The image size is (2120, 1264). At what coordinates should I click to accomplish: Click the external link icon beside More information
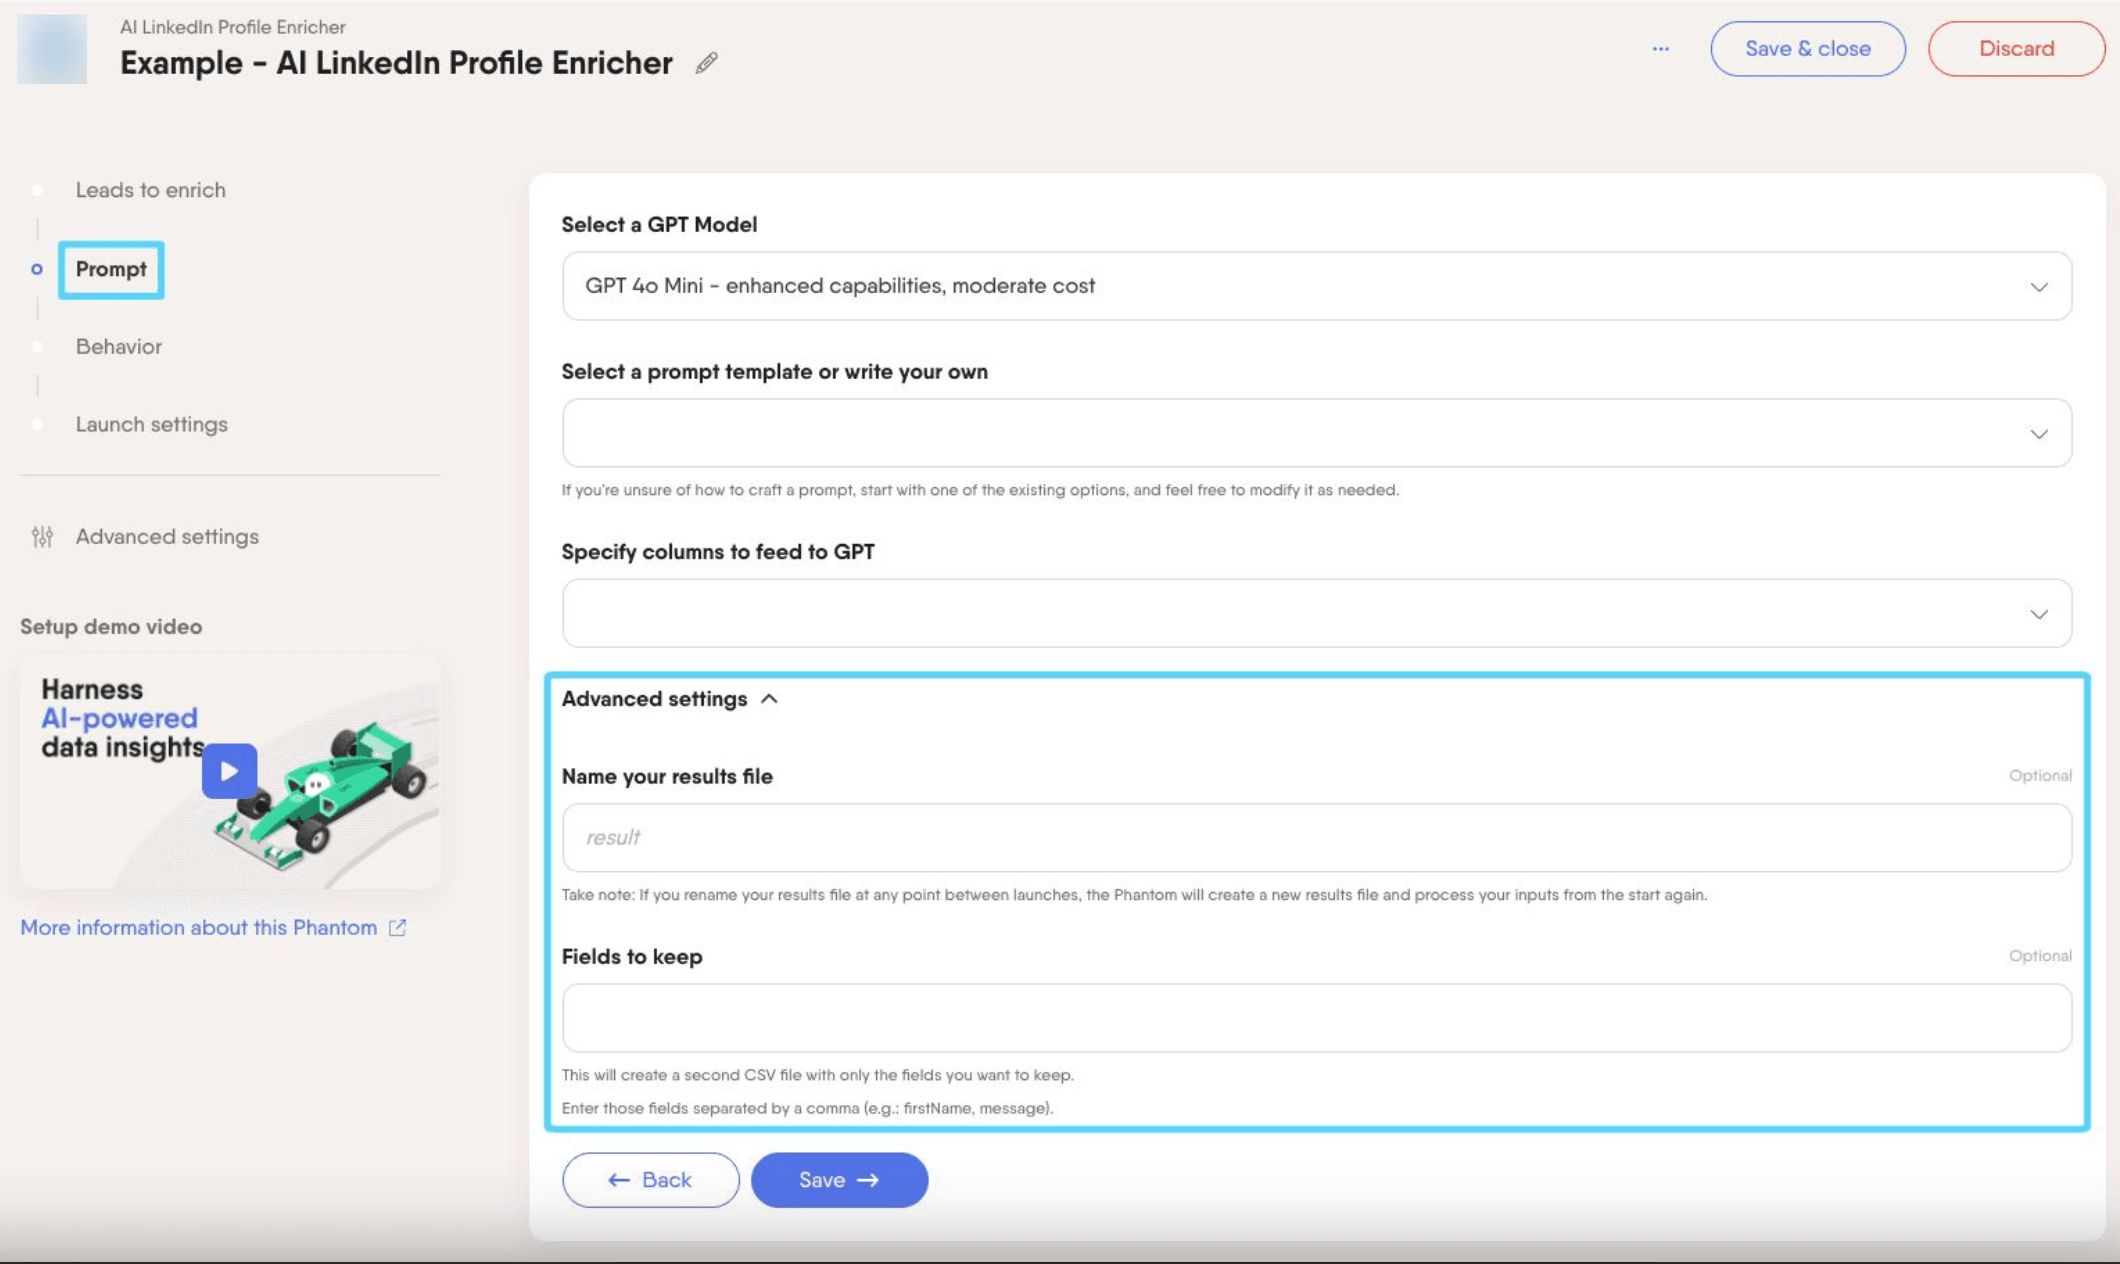pyautogui.click(x=397, y=928)
